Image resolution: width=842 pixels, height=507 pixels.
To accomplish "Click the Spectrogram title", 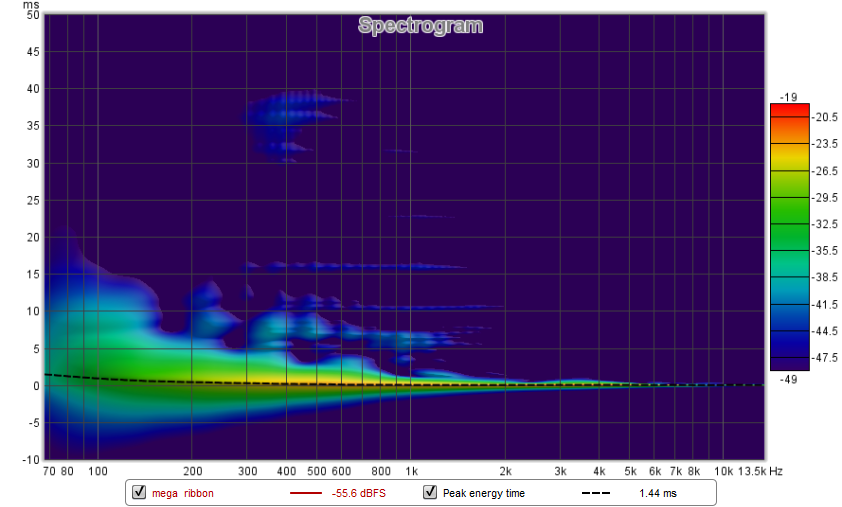I will point(420,25).
